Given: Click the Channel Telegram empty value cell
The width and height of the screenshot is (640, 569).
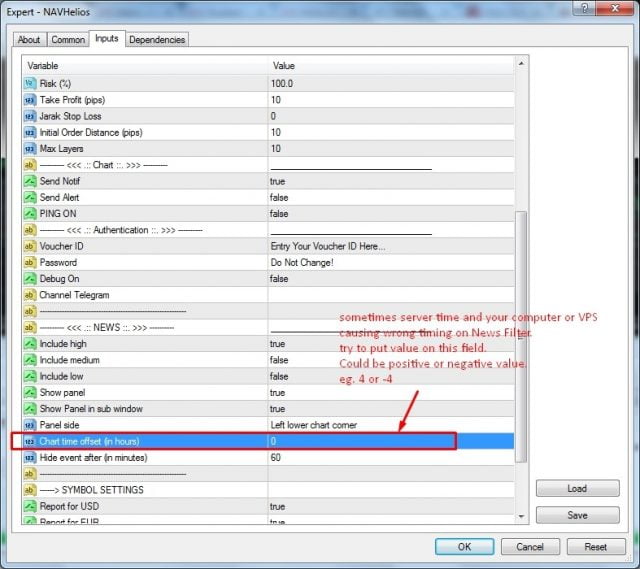Looking at the screenshot, I should (391, 295).
